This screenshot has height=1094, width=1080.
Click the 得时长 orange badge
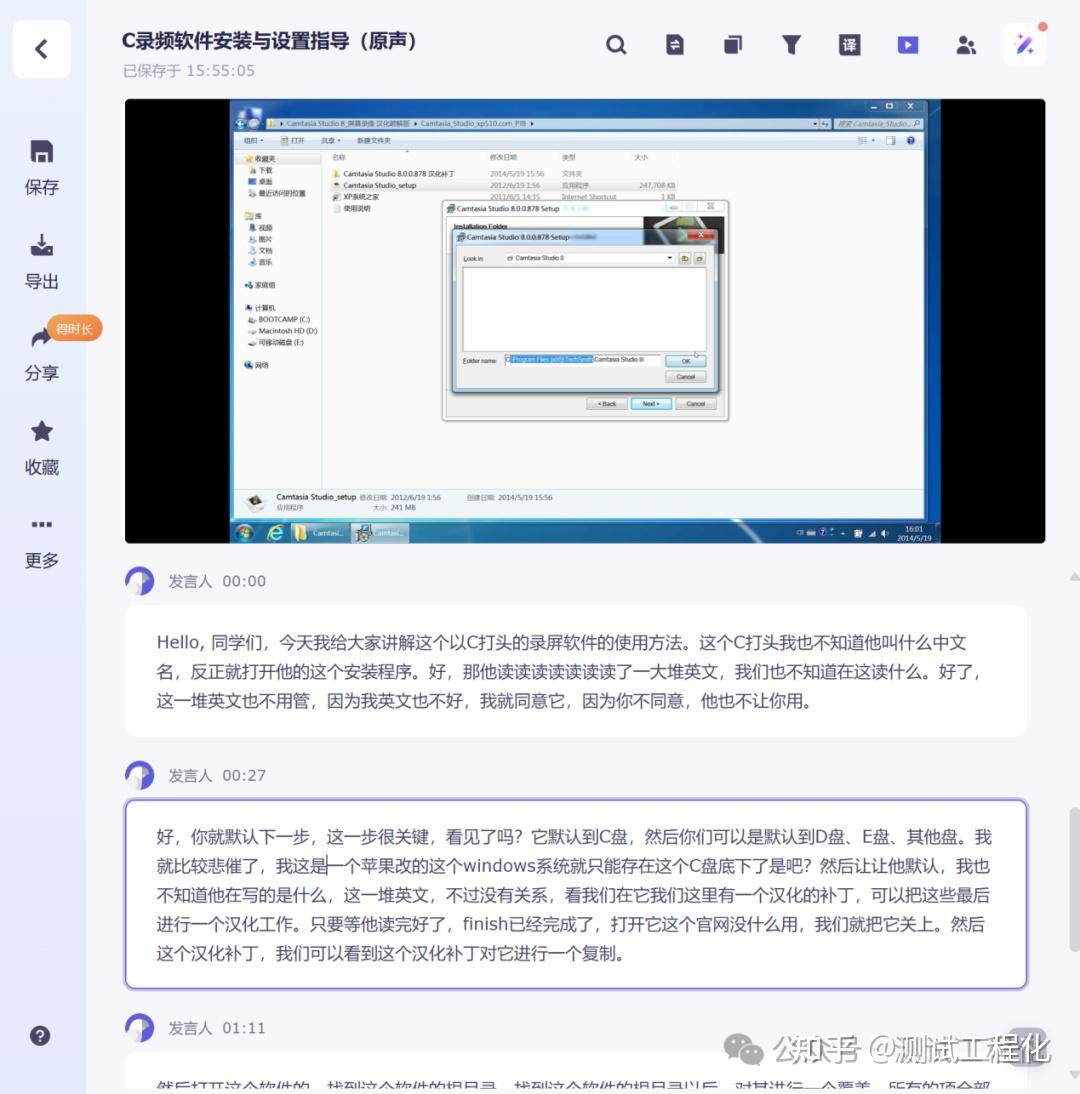[75, 328]
